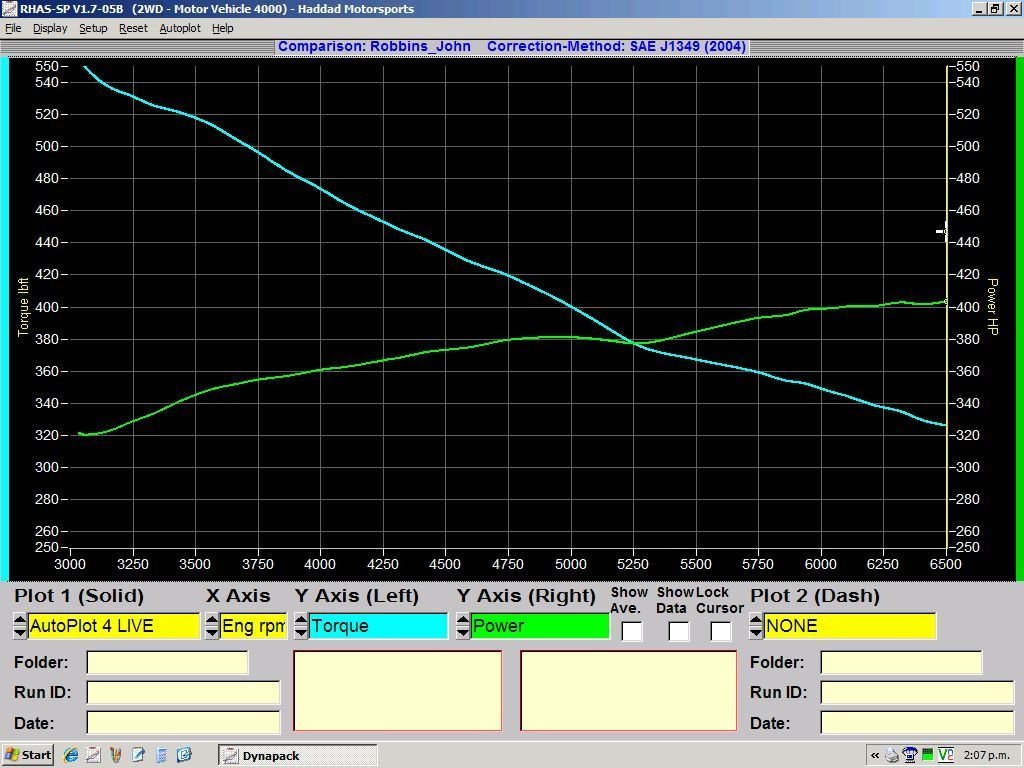Screen dimensions: 1024x768
Task: Open the Autoplot menu
Action: coord(180,28)
